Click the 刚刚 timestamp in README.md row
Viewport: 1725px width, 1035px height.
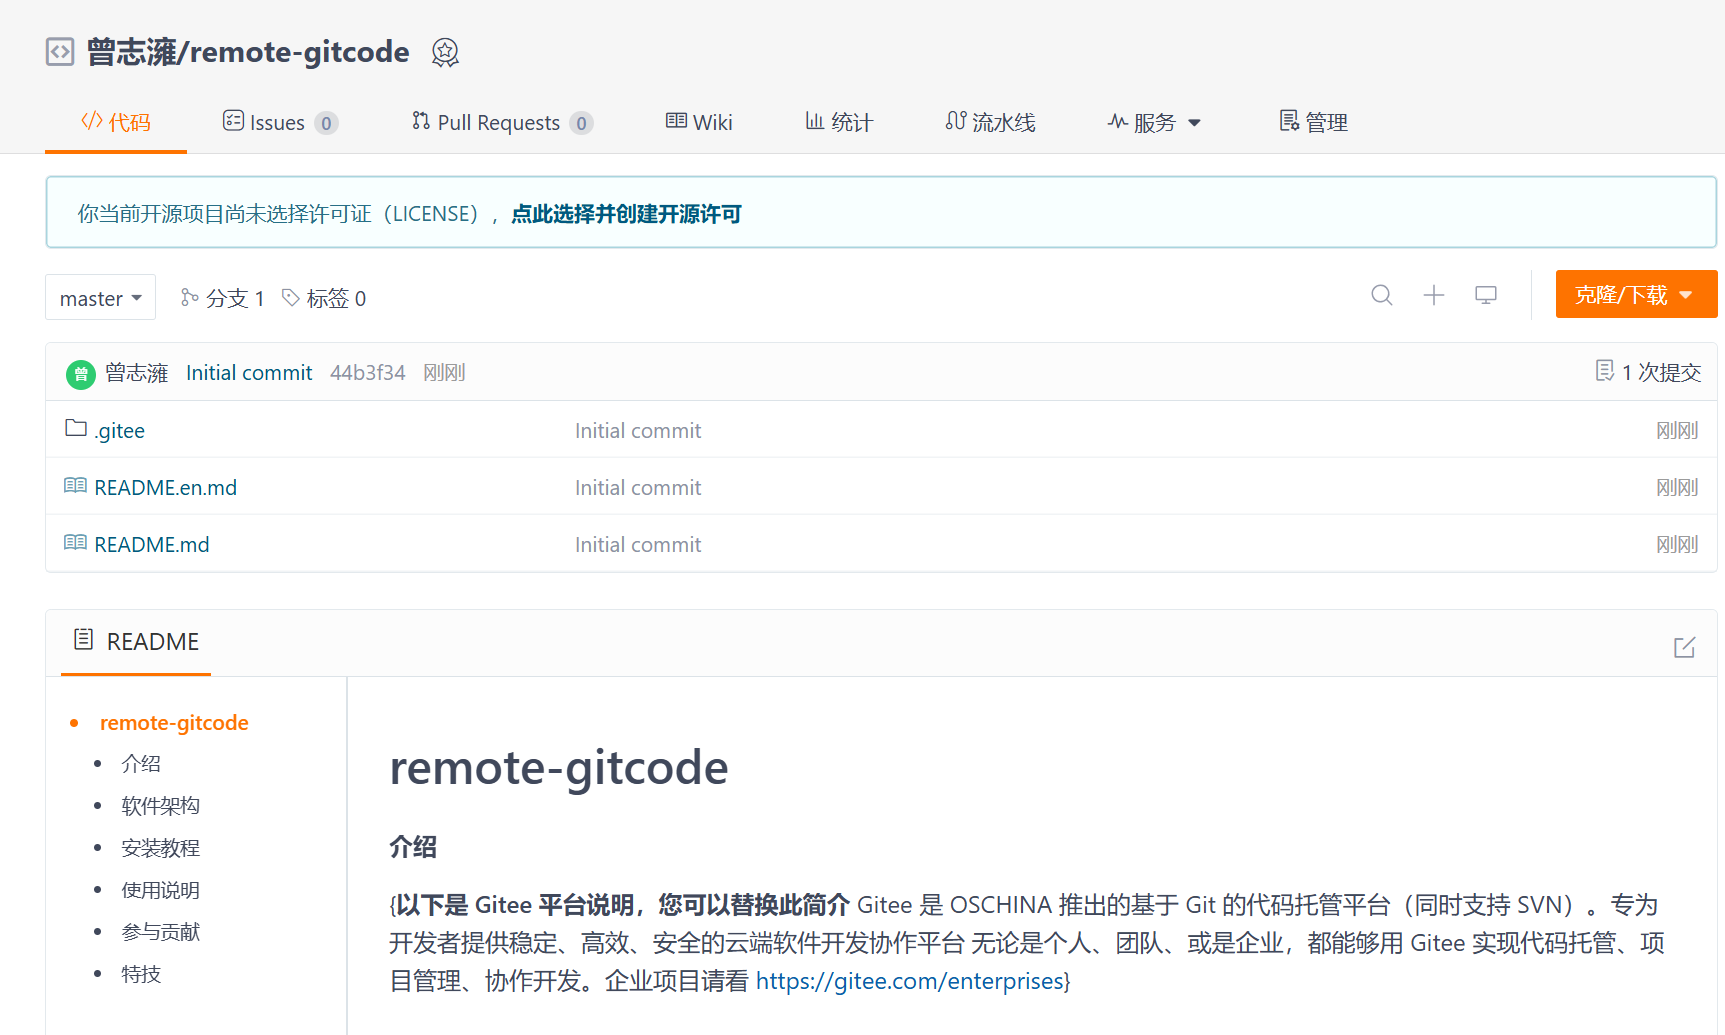point(1677,545)
